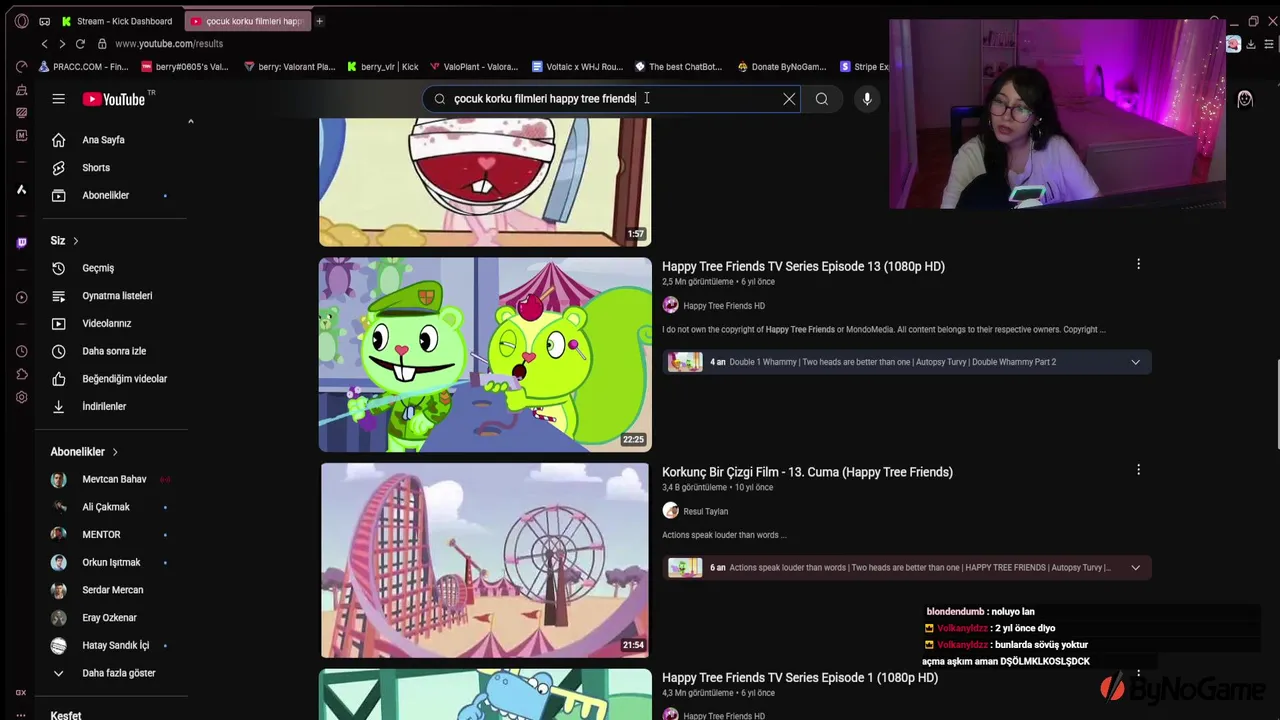Expand the Abonelikler heading chevron
1280x720 pixels.
pyautogui.click(x=115, y=452)
